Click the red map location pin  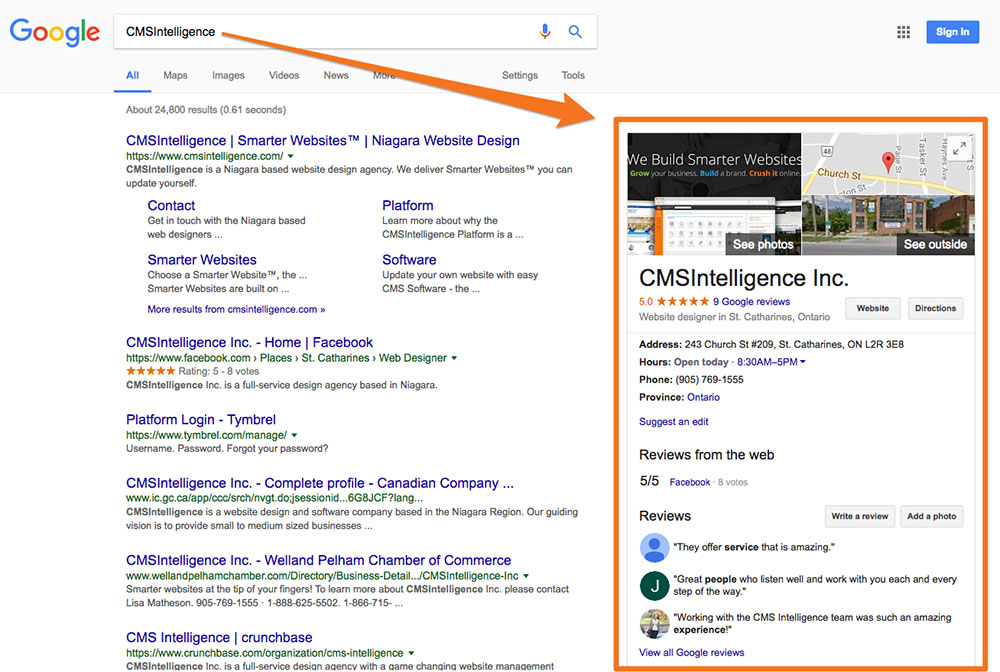pyautogui.click(x=888, y=162)
